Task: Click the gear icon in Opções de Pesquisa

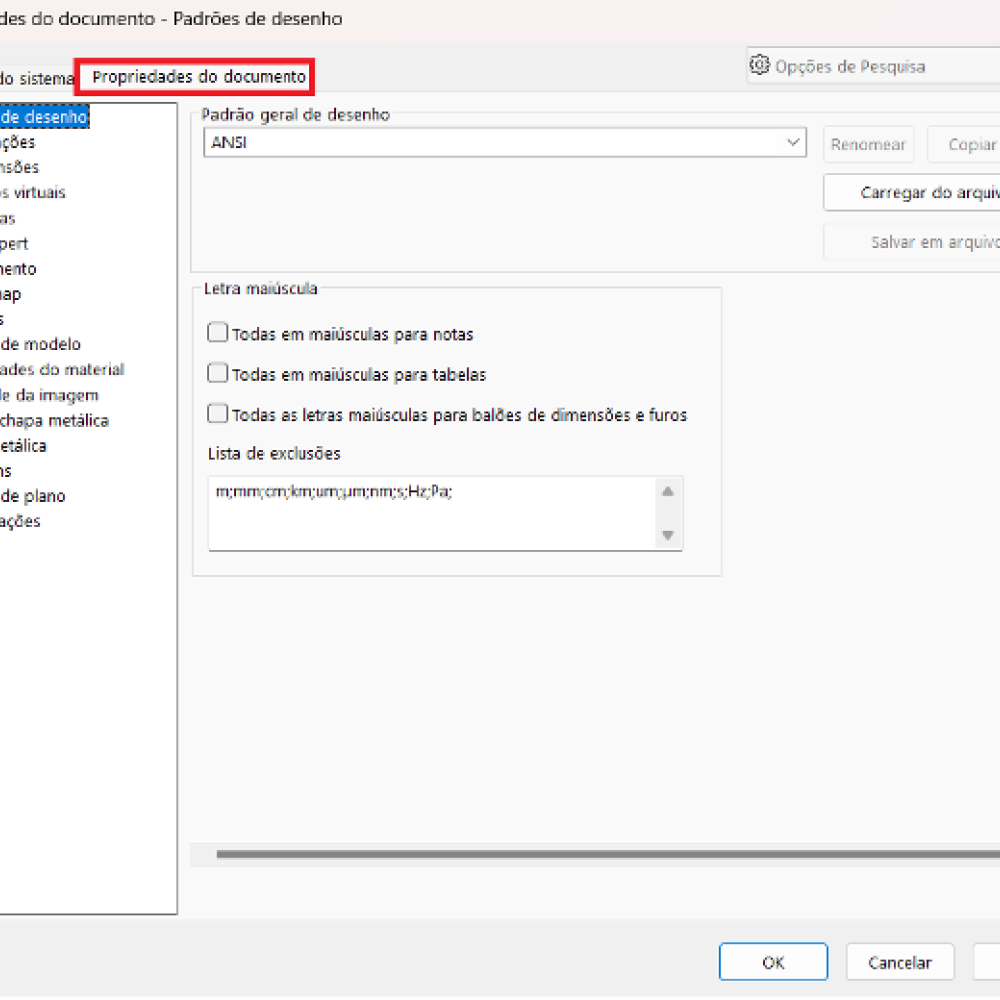Action: (759, 66)
